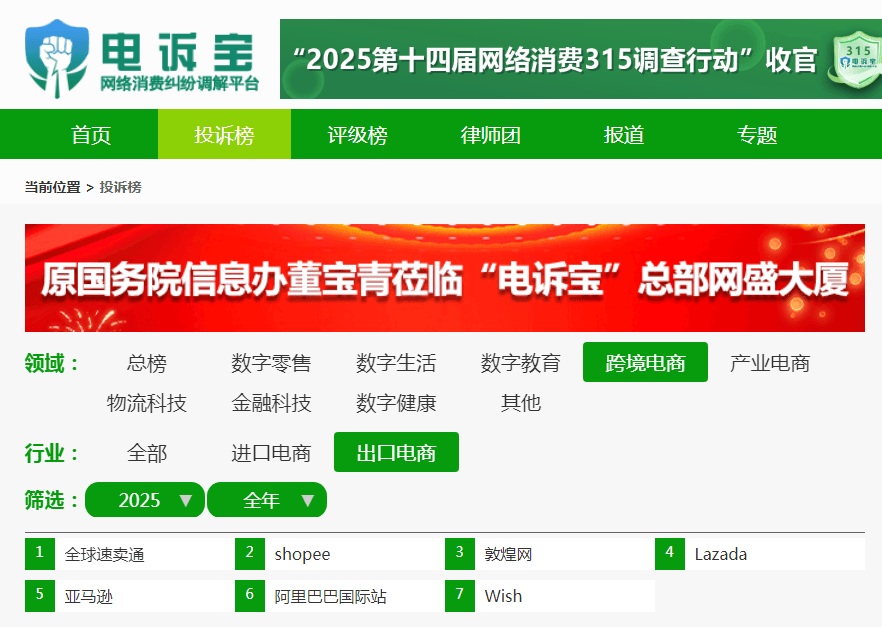Open the 报道 navigation tab
882x627 pixels.
tap(623, 135)
